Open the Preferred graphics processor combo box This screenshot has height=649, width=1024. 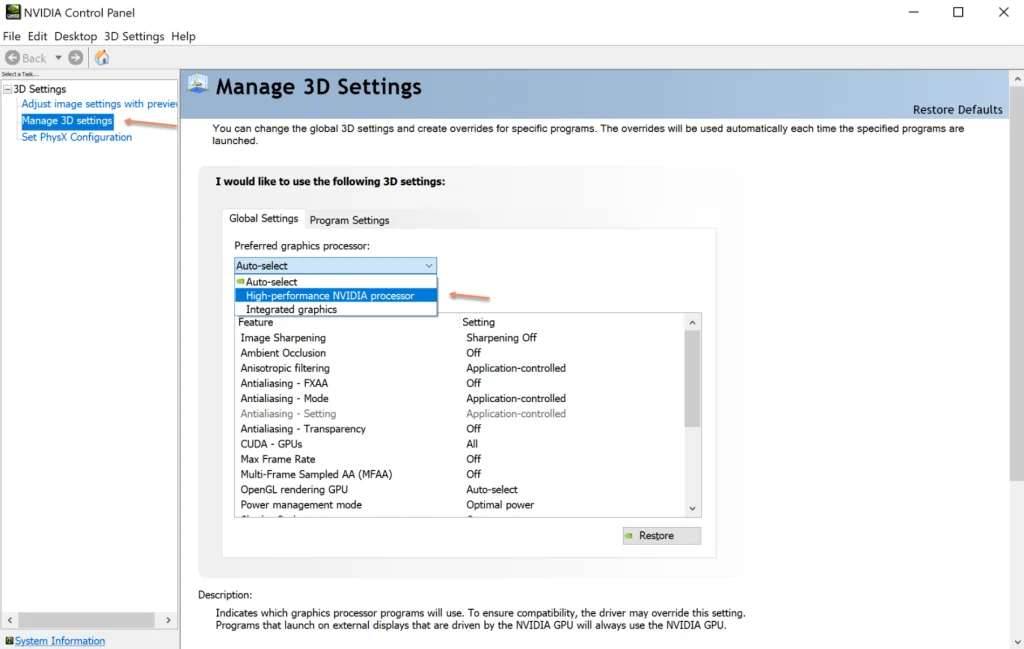pos(335,266)
